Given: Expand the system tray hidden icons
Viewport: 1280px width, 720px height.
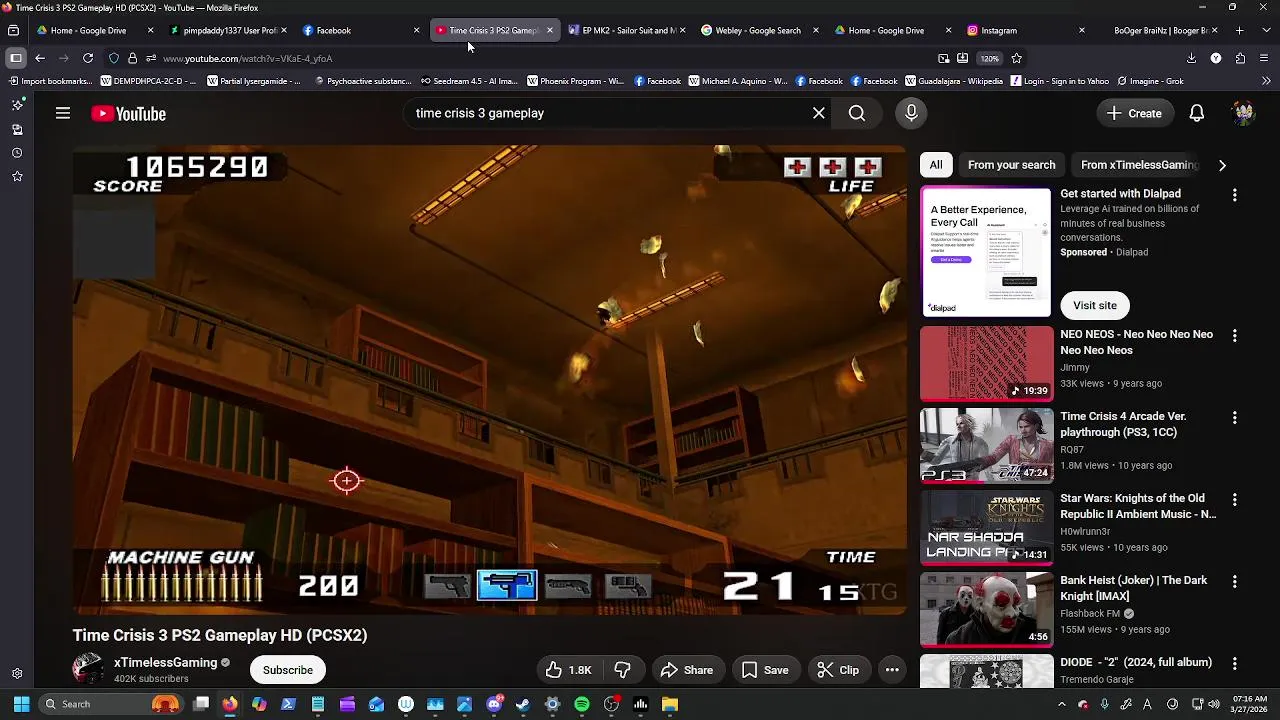Looking at the screenshot, I should click(1062, 704).
